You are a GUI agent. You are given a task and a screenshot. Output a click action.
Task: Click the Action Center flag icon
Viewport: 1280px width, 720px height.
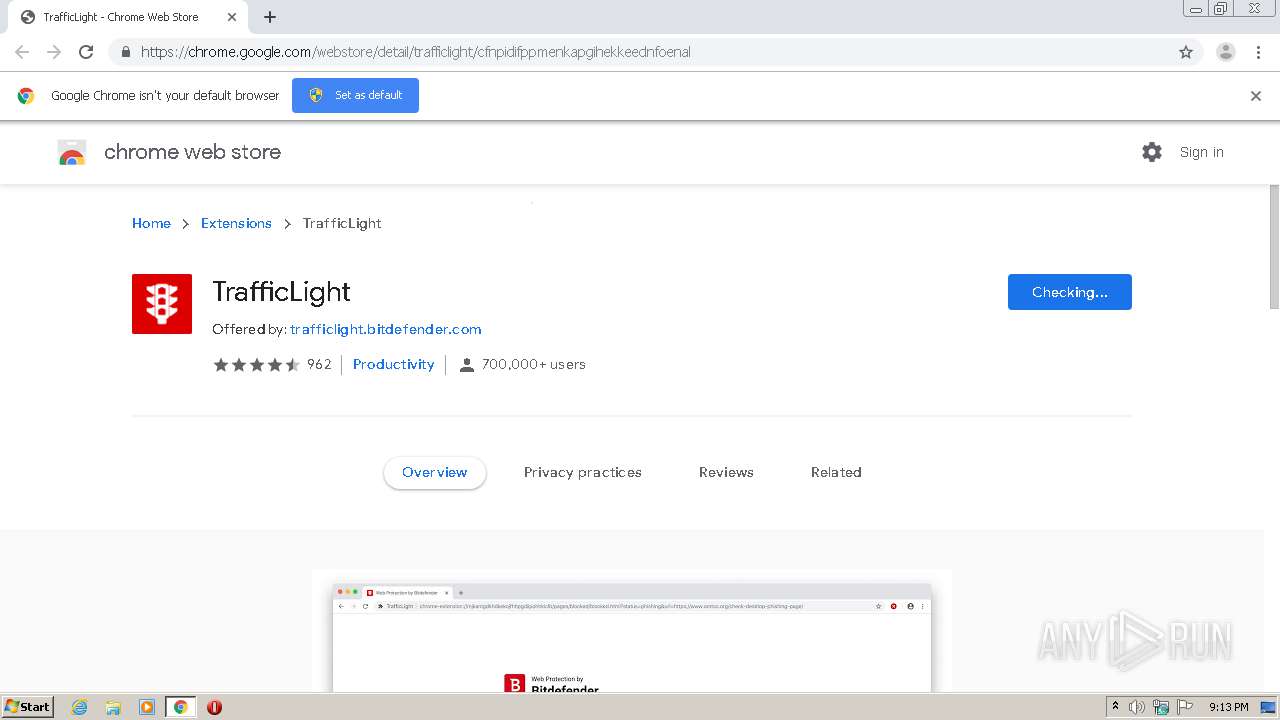1185,707
